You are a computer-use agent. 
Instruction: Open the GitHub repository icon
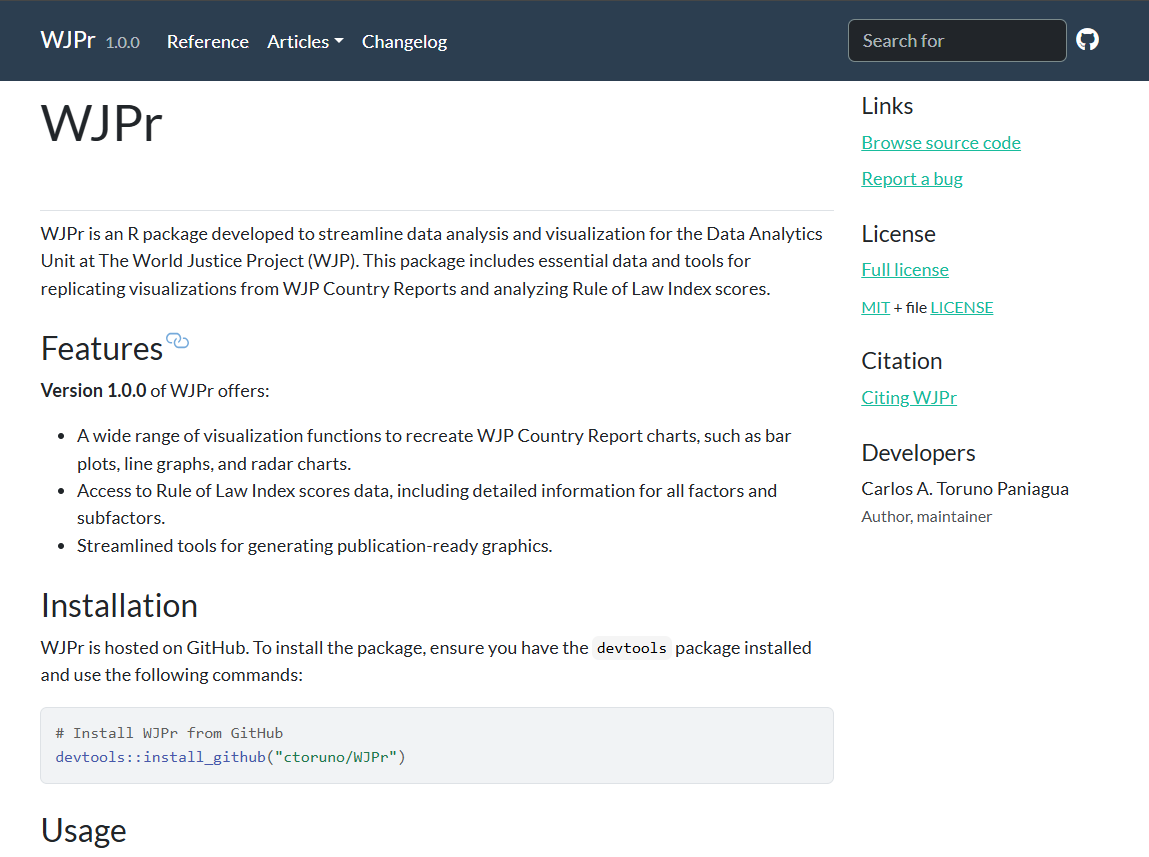pos(1087,40)
